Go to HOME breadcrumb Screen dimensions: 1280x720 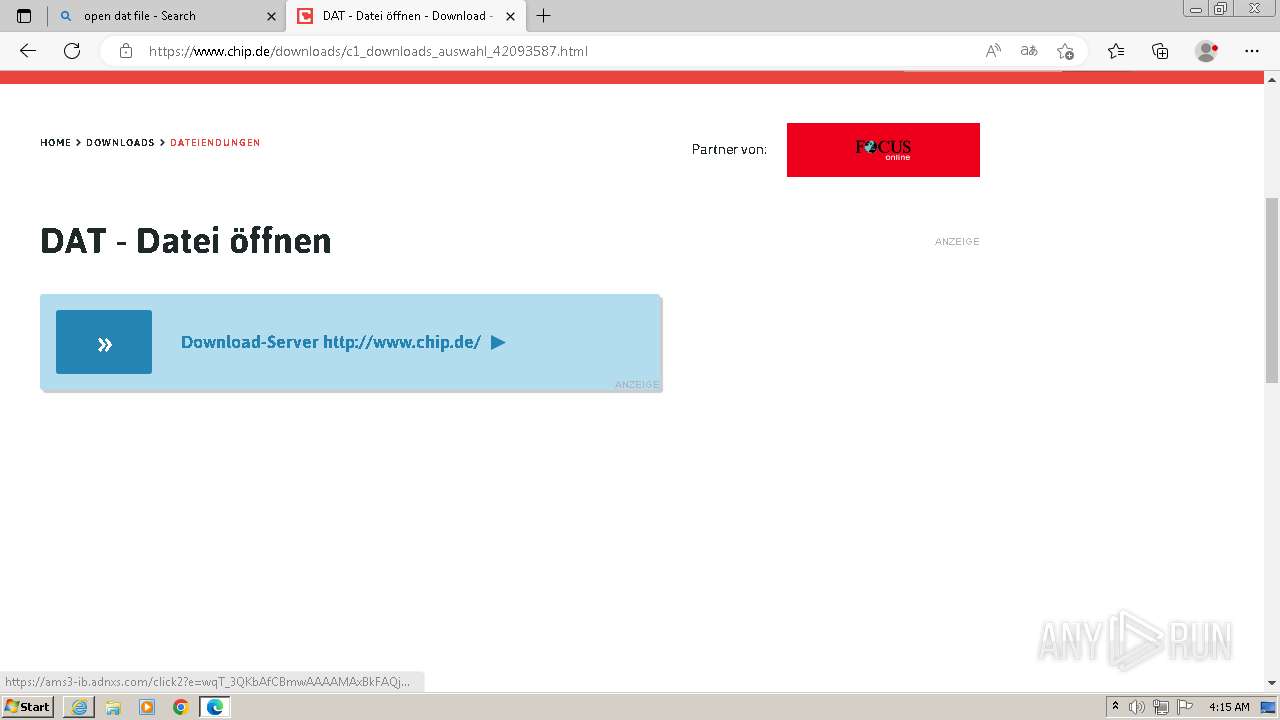[x=55, y=143]
